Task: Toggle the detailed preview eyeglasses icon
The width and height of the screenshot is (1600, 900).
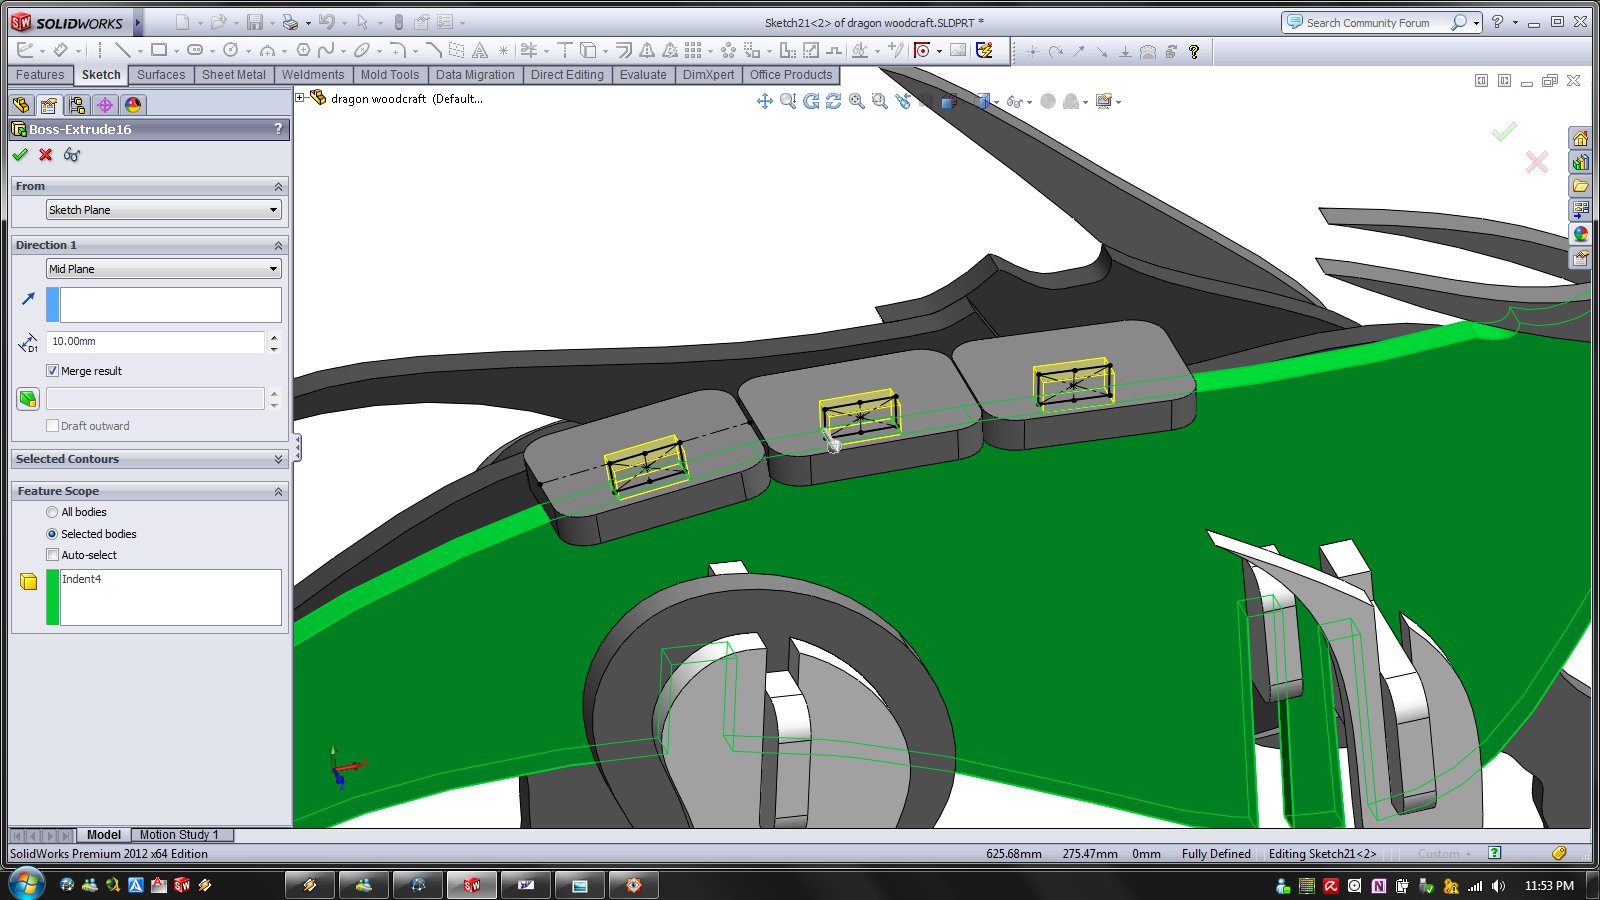Action: click(72, 155)
